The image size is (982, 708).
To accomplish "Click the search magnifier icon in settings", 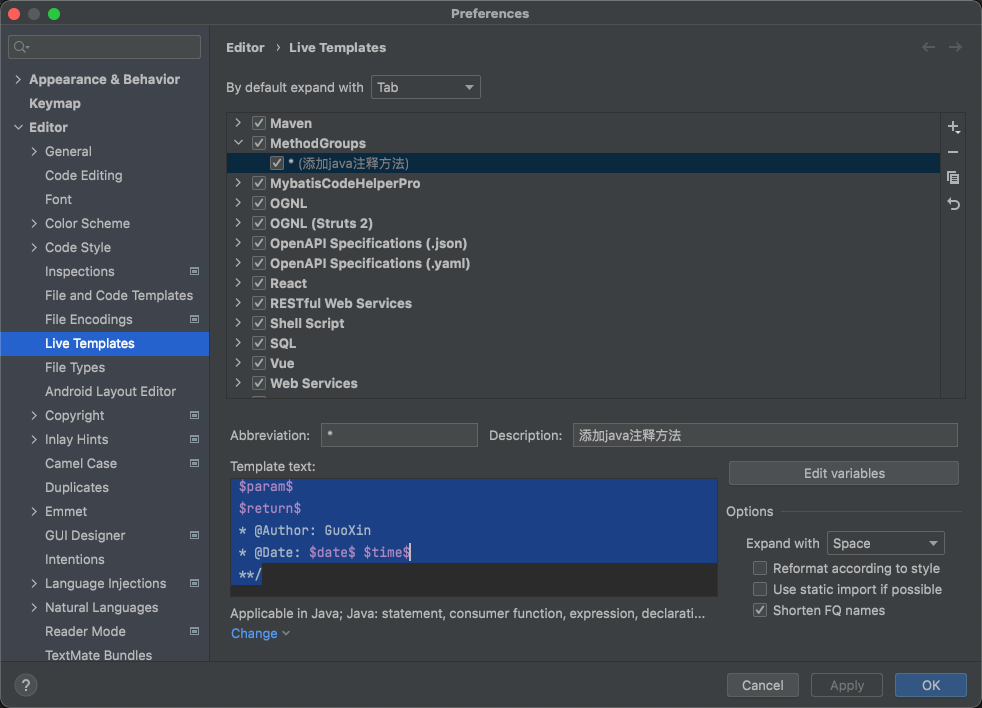I will coord(21,47).
